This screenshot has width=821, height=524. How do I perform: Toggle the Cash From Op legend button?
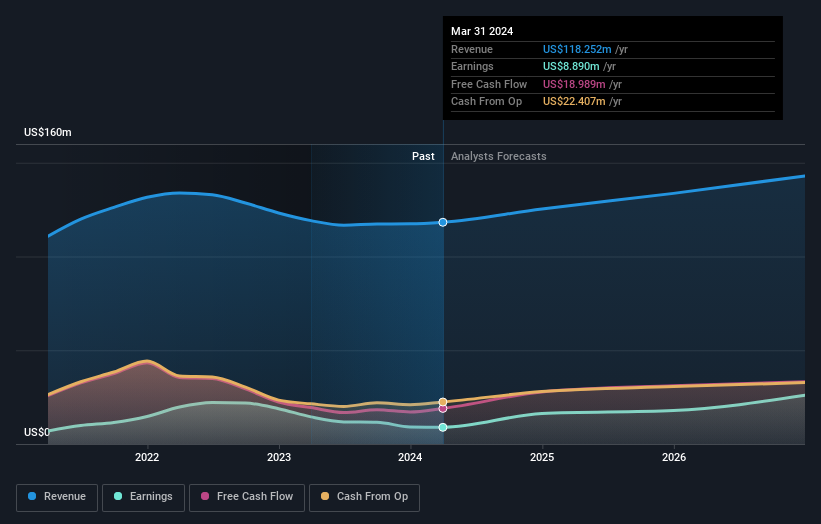pos(364,497)
